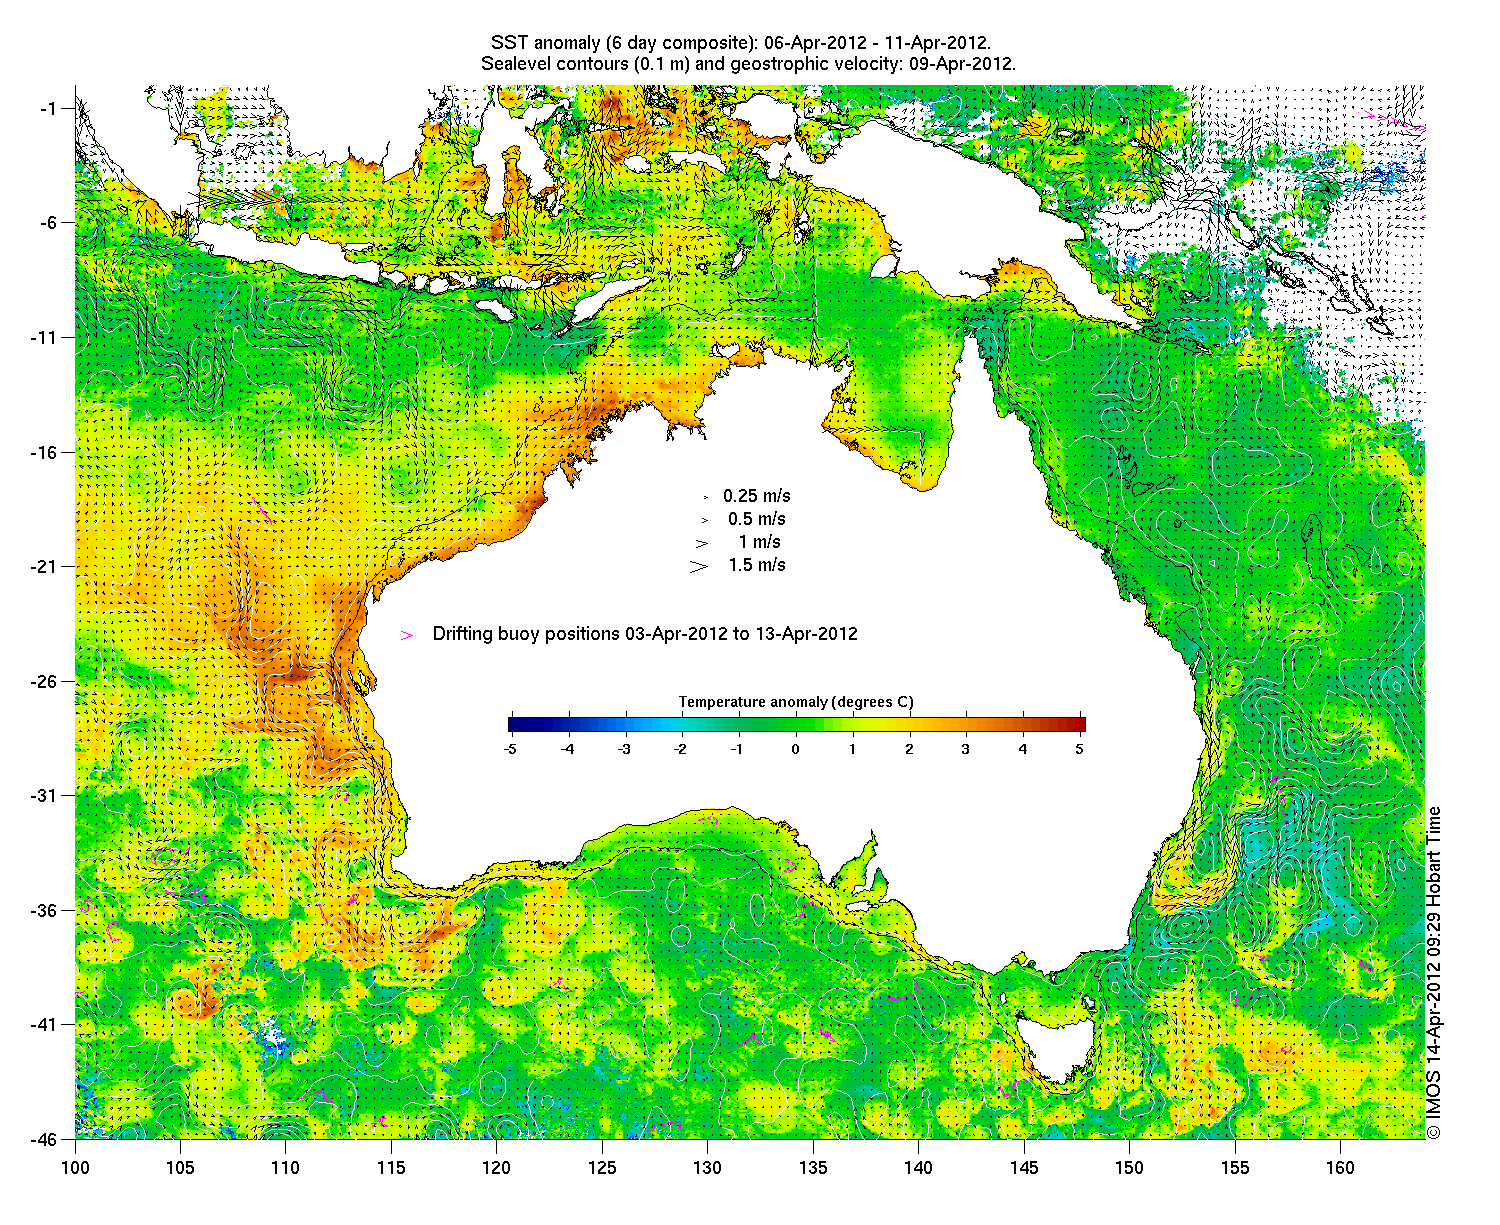
Task: Click the longitude axis label 150
Action: click(x=1129, y=1168)
